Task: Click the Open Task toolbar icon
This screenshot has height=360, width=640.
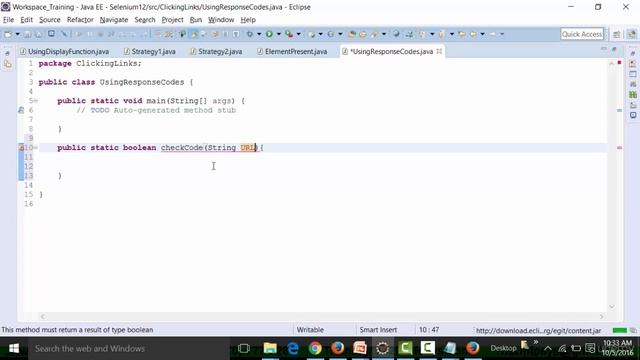Action: point(362,34)
